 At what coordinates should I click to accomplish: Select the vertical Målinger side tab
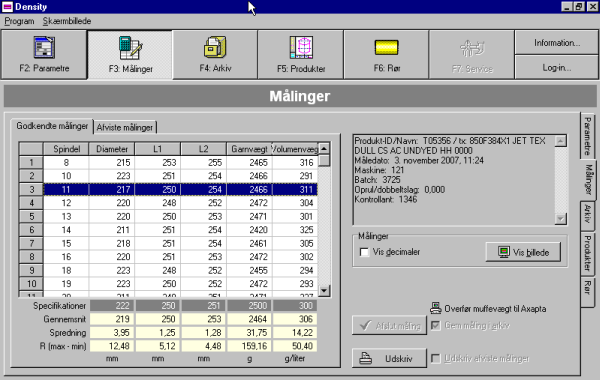tap(588, 179)
